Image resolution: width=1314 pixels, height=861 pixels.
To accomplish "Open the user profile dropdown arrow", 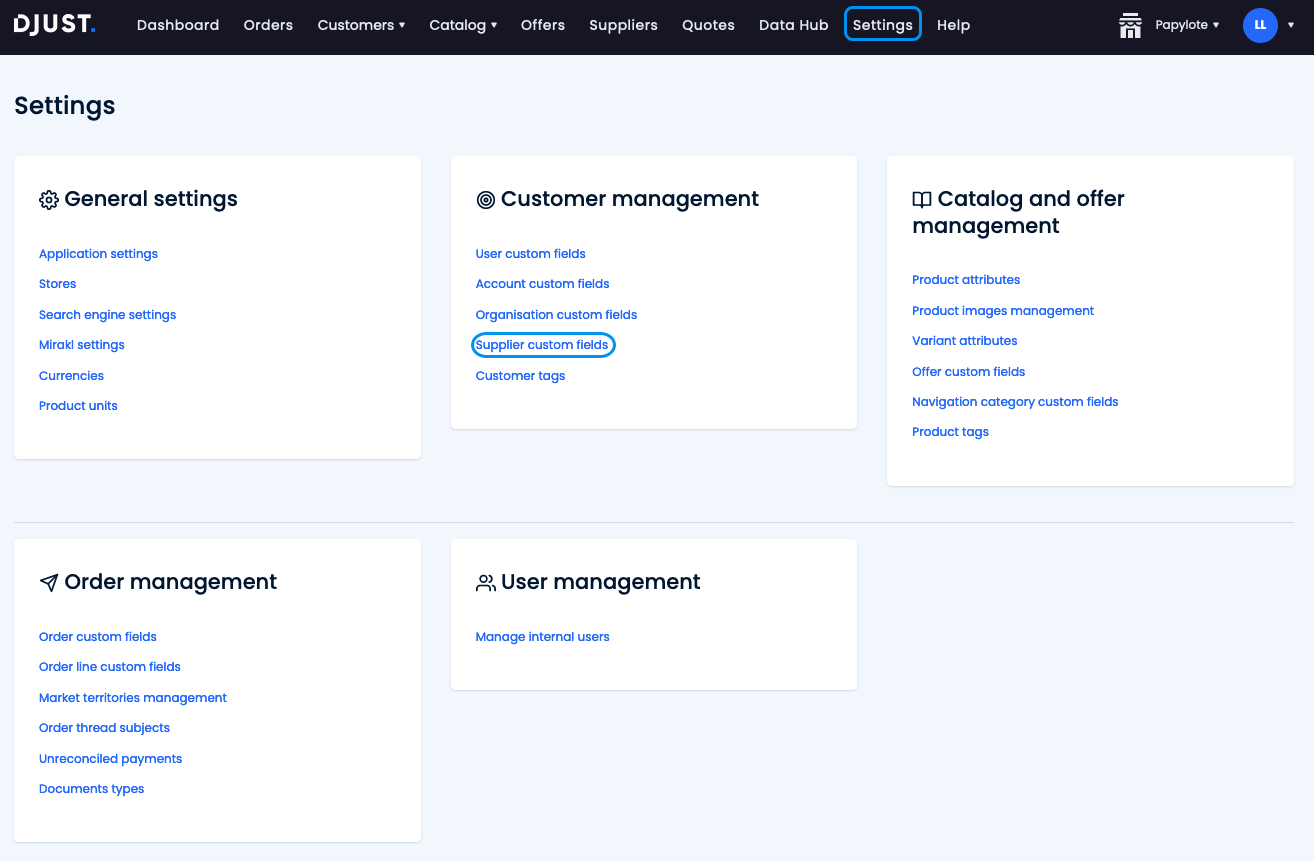I will (1291, 25).
